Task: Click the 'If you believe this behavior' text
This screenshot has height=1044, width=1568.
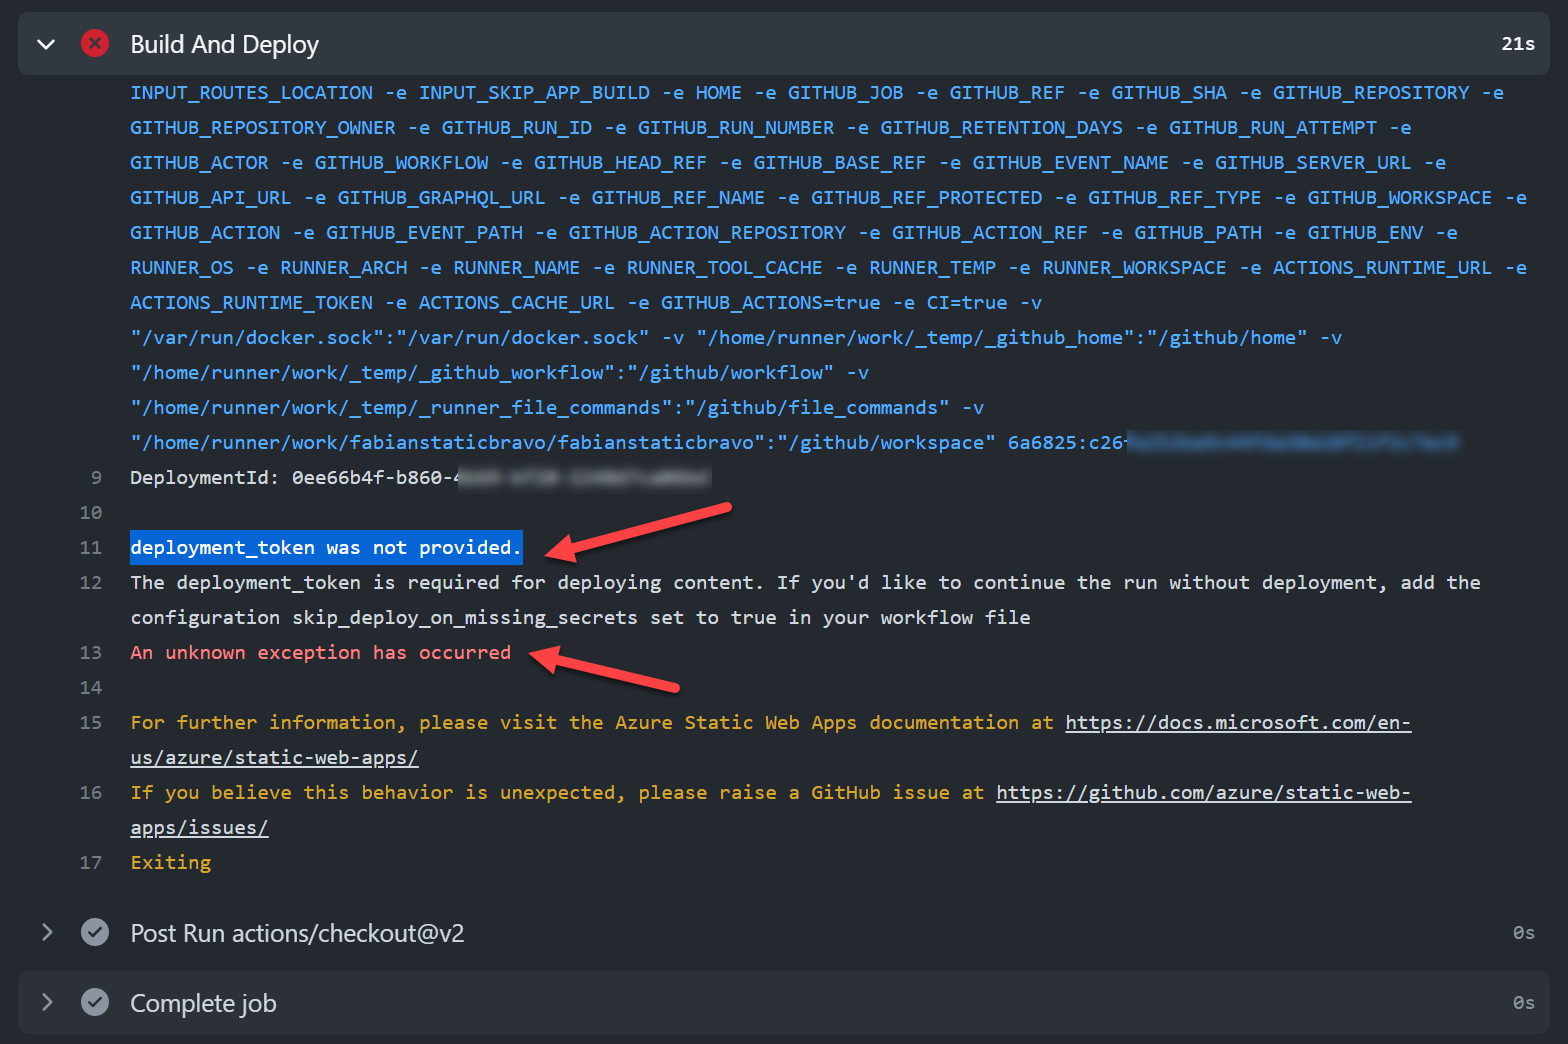Action: (x=557, y=793)
